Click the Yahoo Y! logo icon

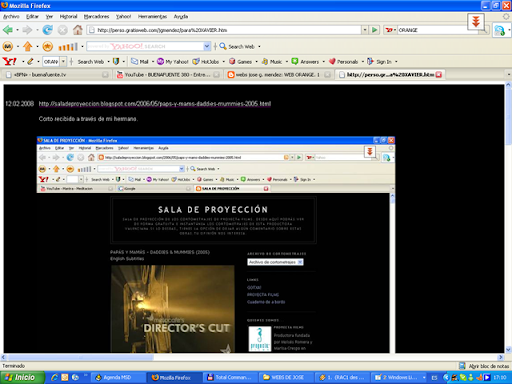click(9, 61)
